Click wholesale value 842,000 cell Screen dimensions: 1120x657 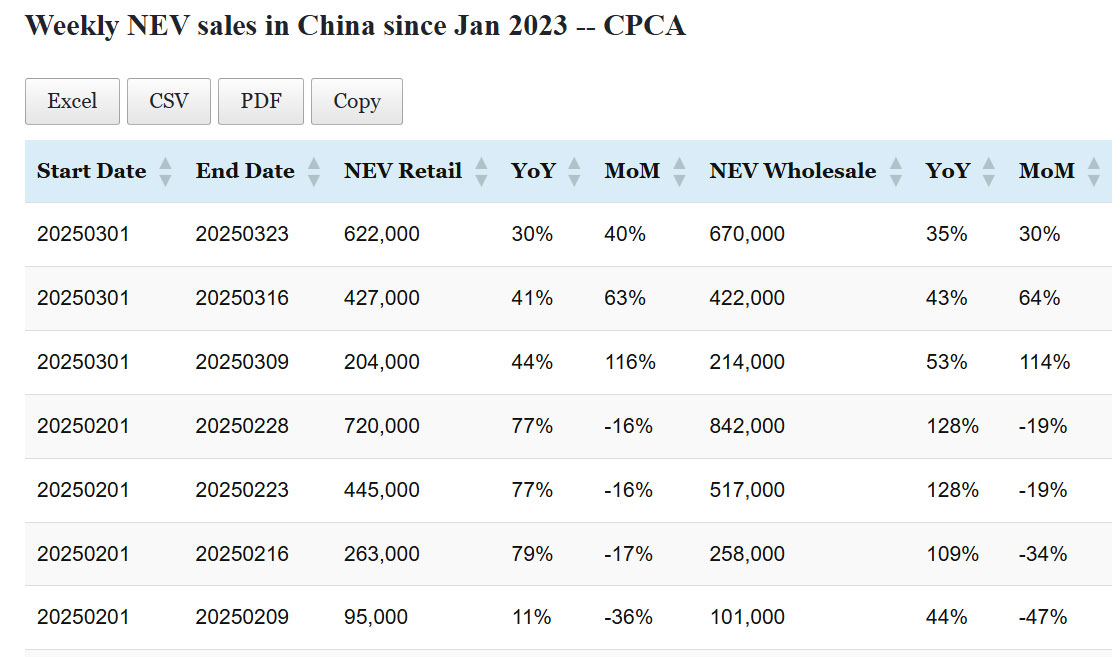click(747, 426)
